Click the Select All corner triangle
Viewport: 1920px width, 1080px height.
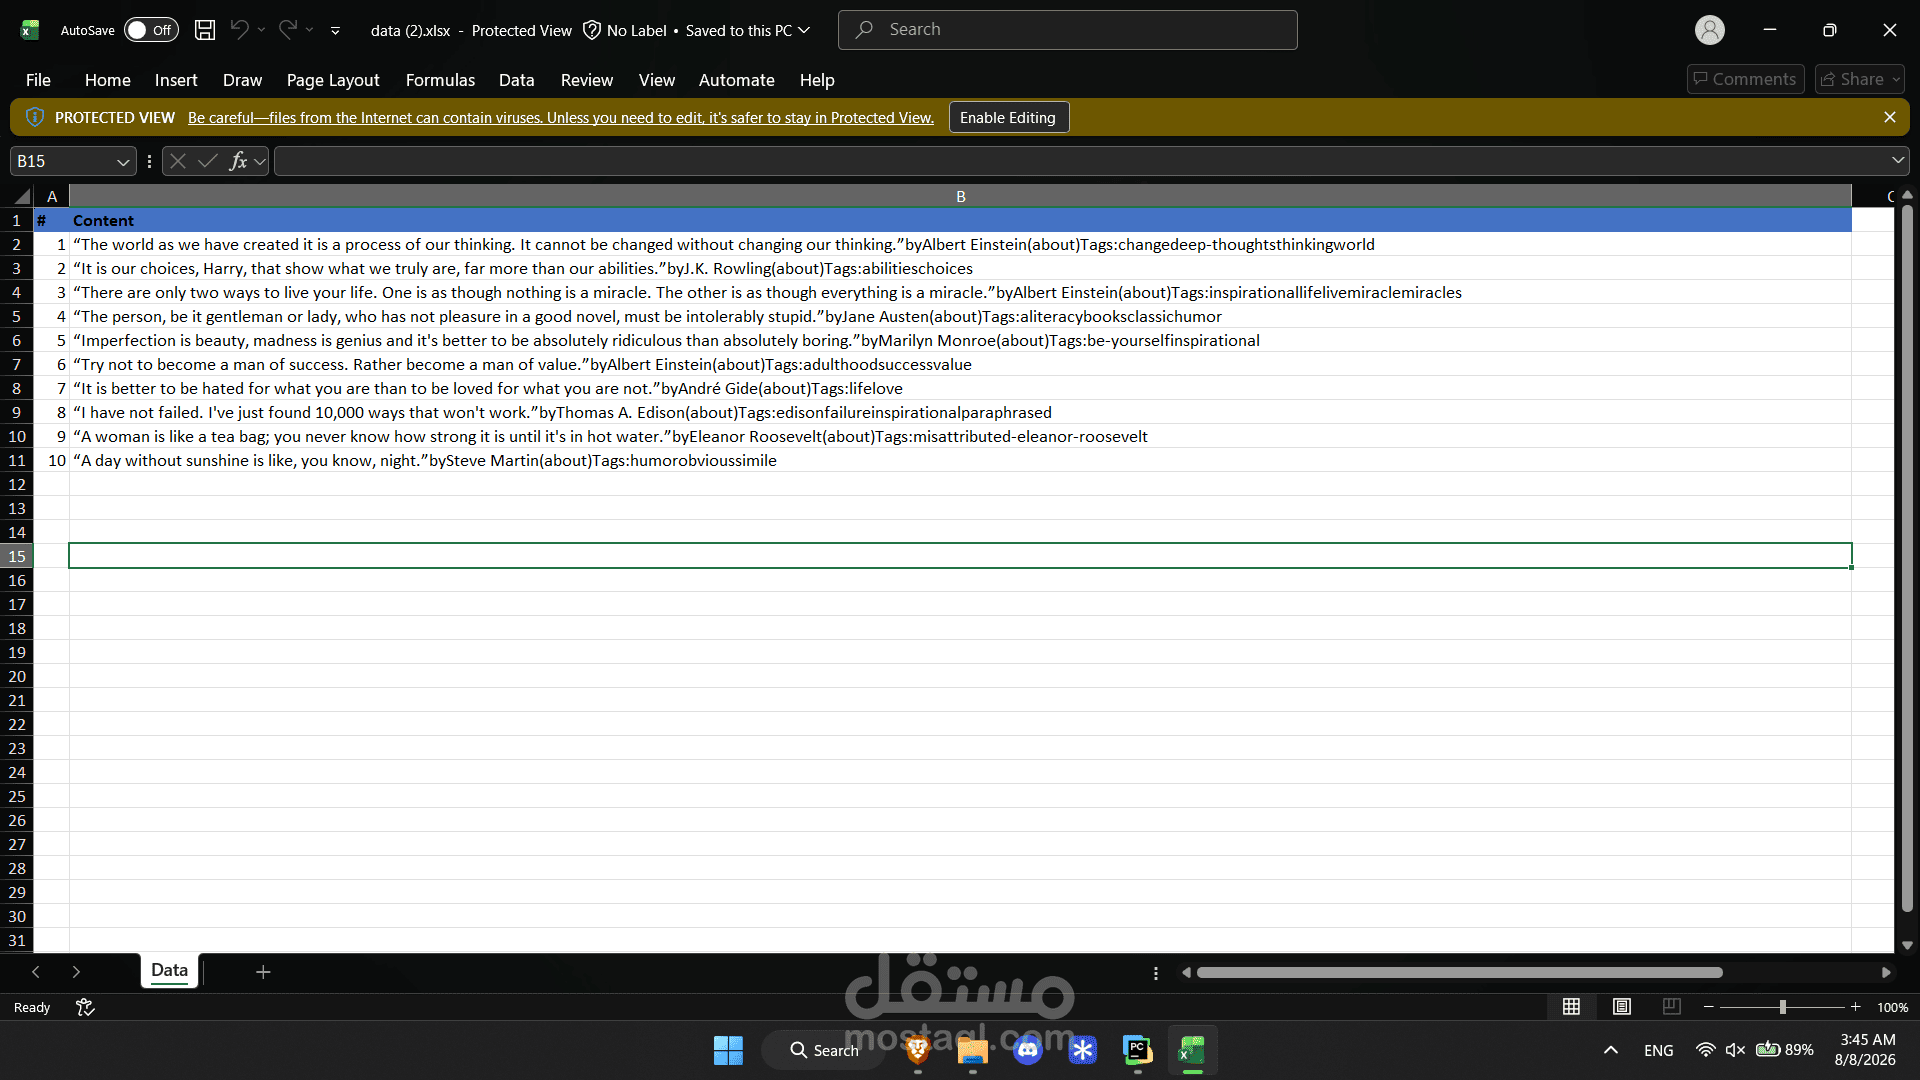point(22,196)
